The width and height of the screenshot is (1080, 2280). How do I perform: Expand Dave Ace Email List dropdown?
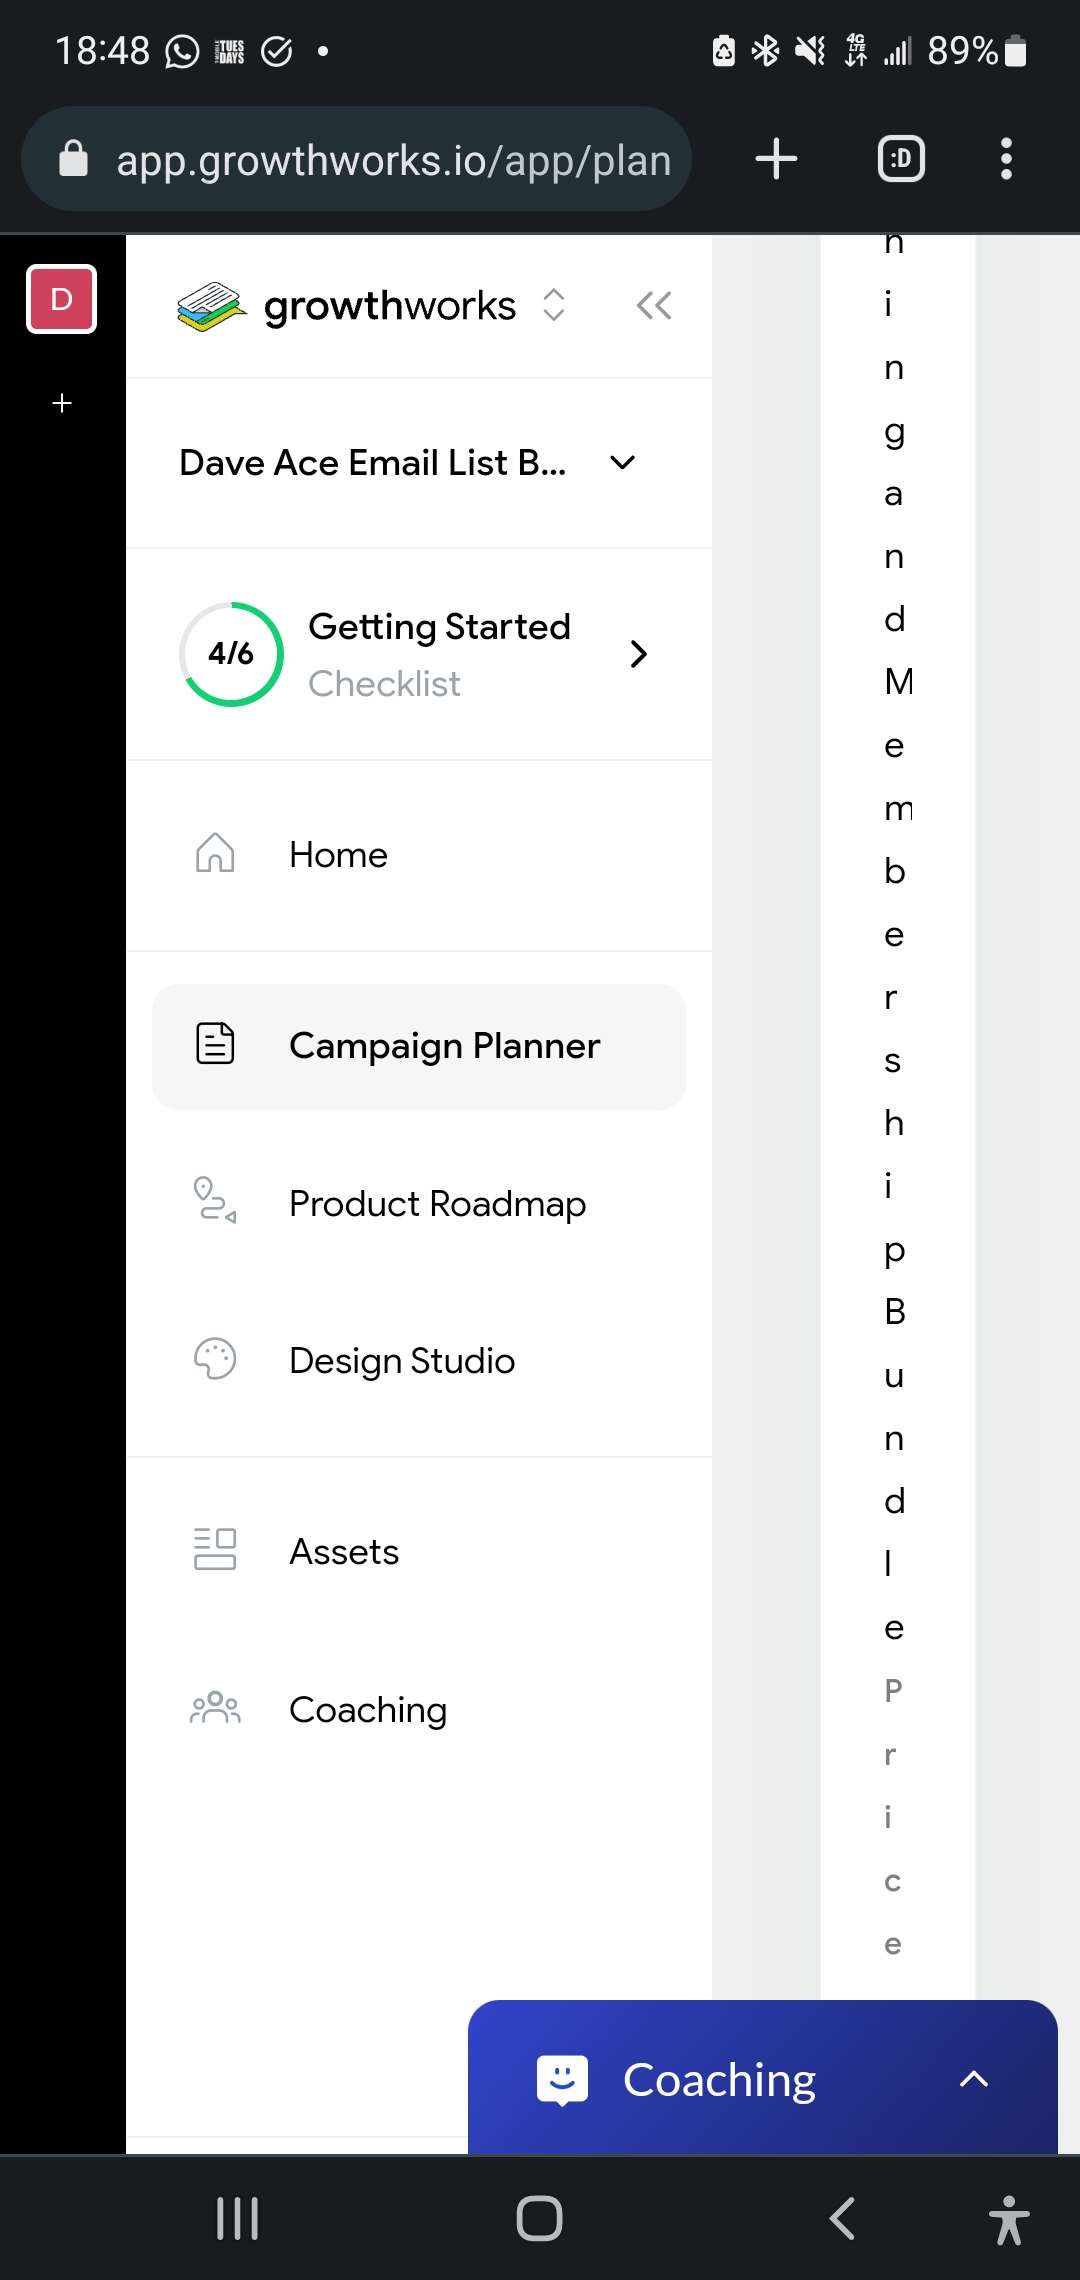point(622,463)
